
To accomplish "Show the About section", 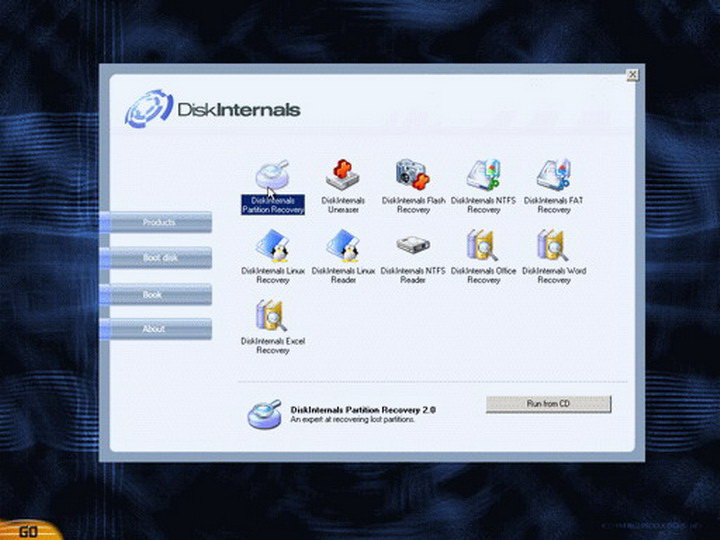I will click(x=156, y=329).
